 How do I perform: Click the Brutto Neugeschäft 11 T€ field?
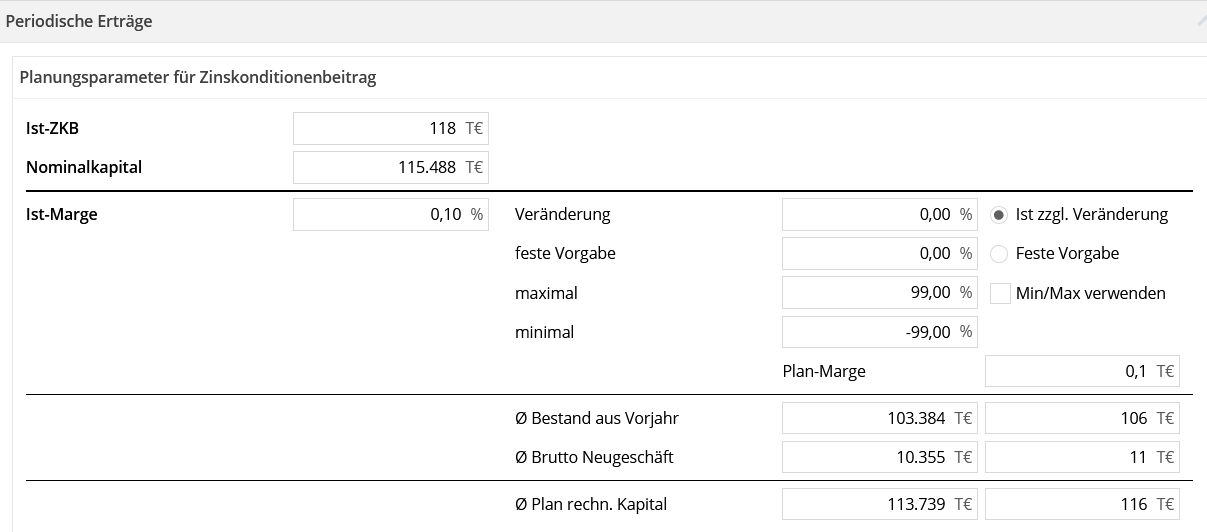(1081, 457)
